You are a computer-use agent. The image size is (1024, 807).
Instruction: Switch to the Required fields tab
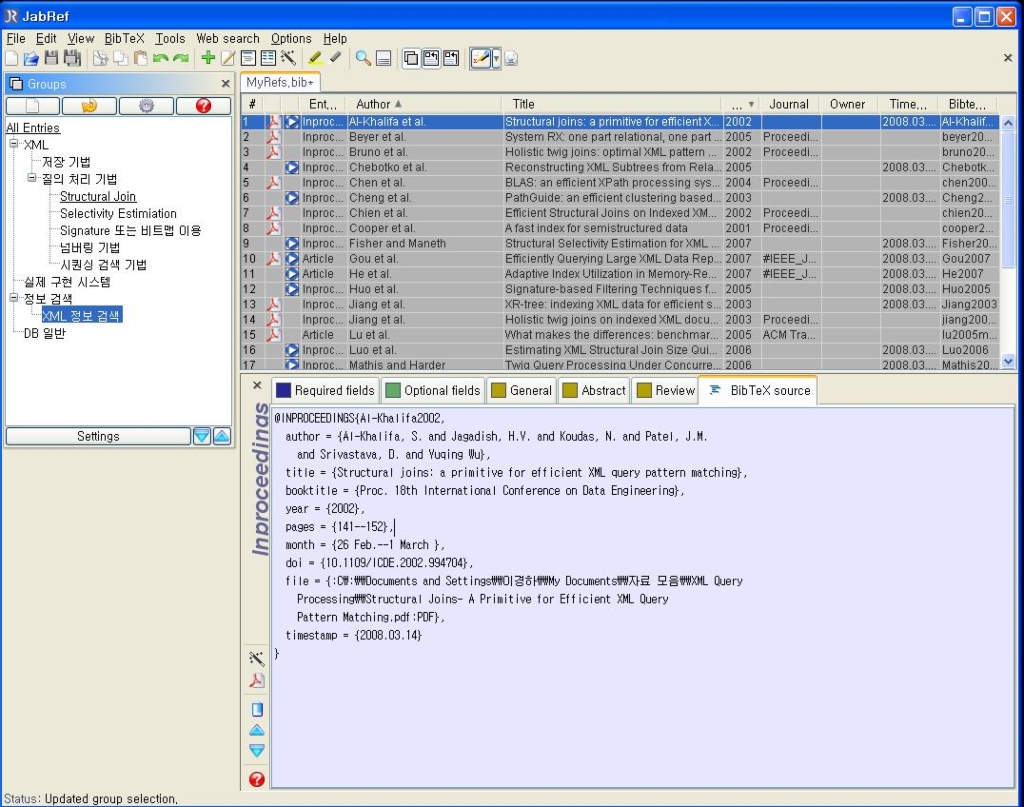pos(325,390)
